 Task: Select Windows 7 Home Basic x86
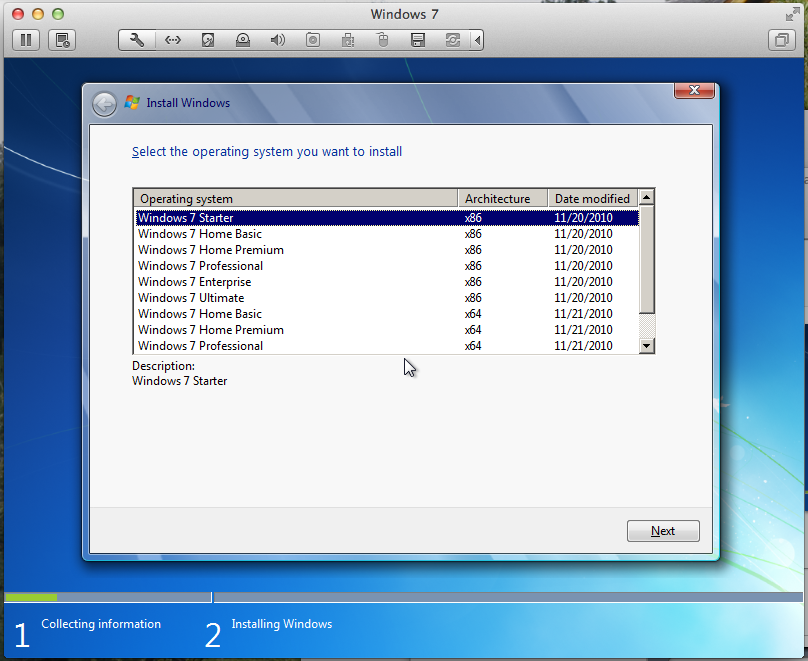point(387,234)
